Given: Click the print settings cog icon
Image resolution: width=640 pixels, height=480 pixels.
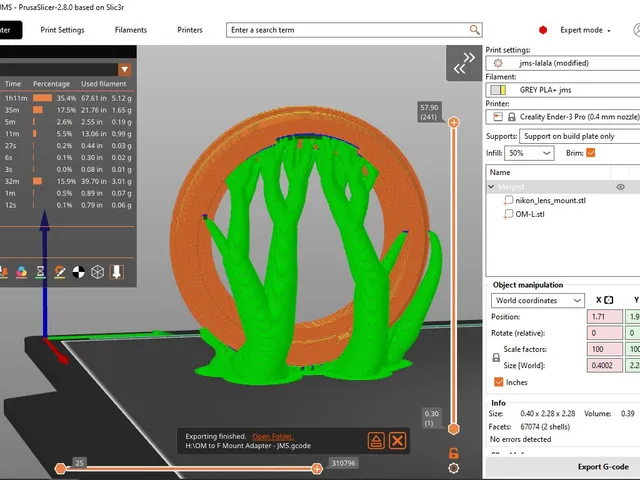Looking at the screenshot, I should (x=498, y=63).
